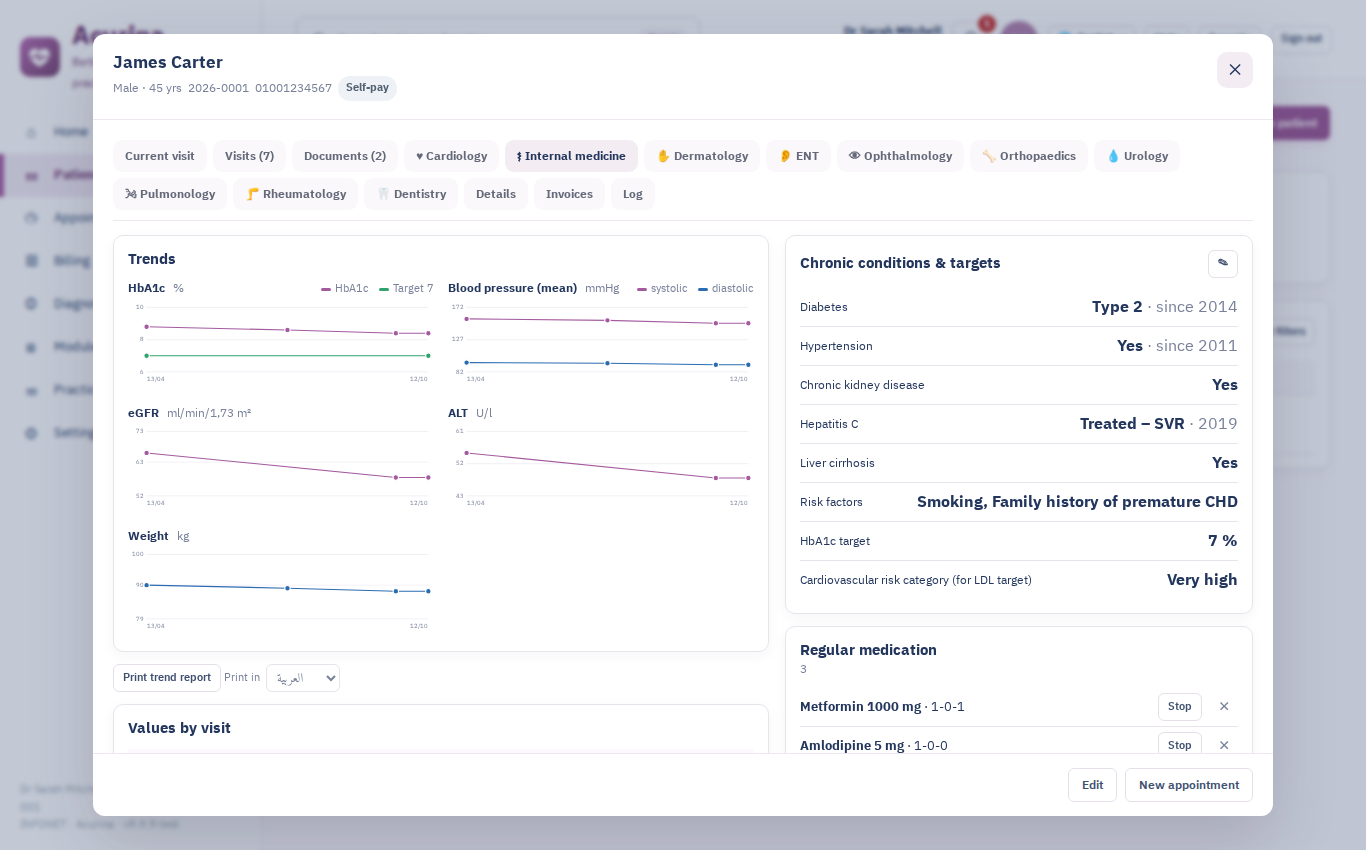The width and height of the screenshot is (1366, 850).
Task: View the Invoices tab
Action: (569, 194)
